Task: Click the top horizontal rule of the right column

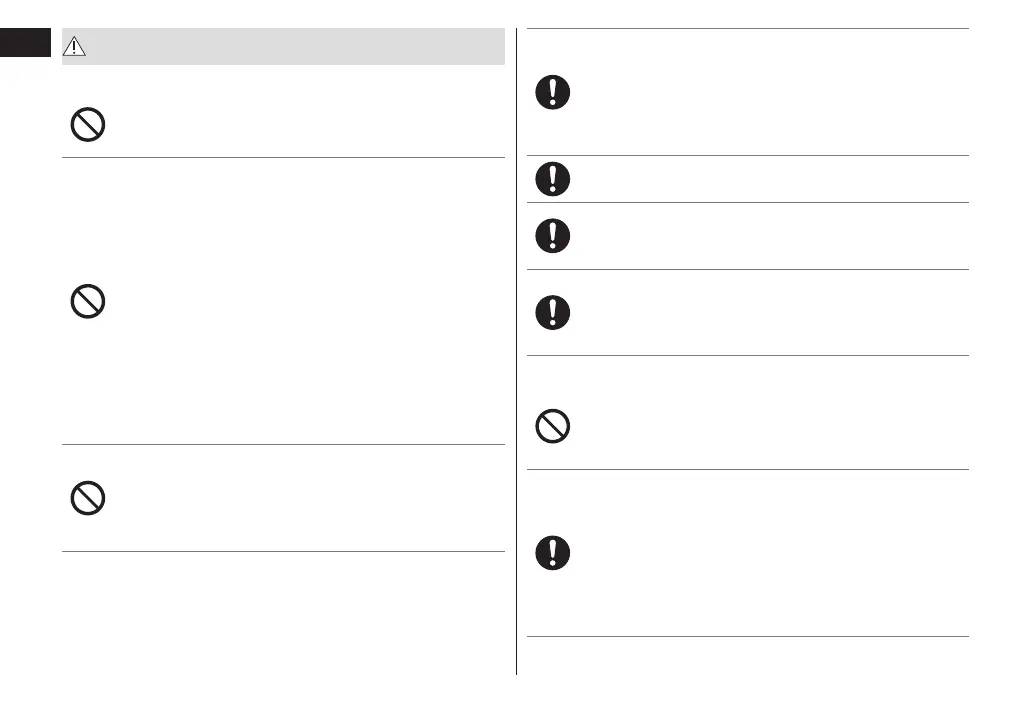Action: click(747, 29)
